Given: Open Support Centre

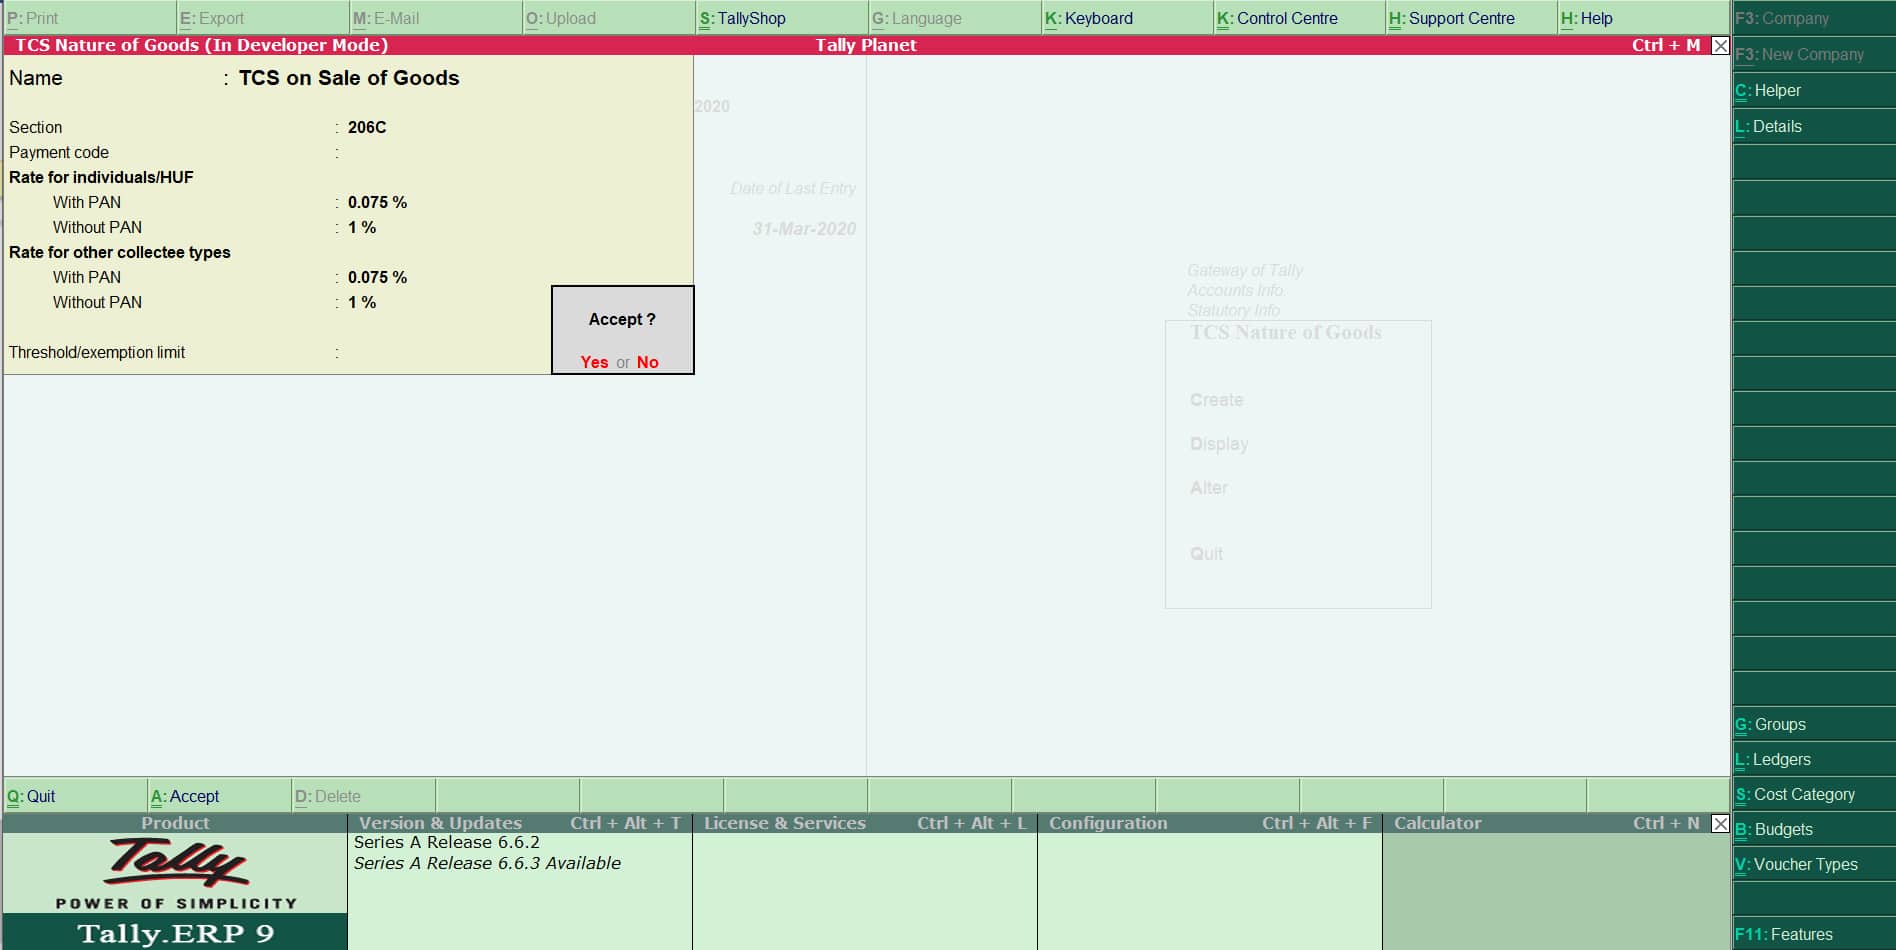Looking at the screenshot, I should point(1472,18).
